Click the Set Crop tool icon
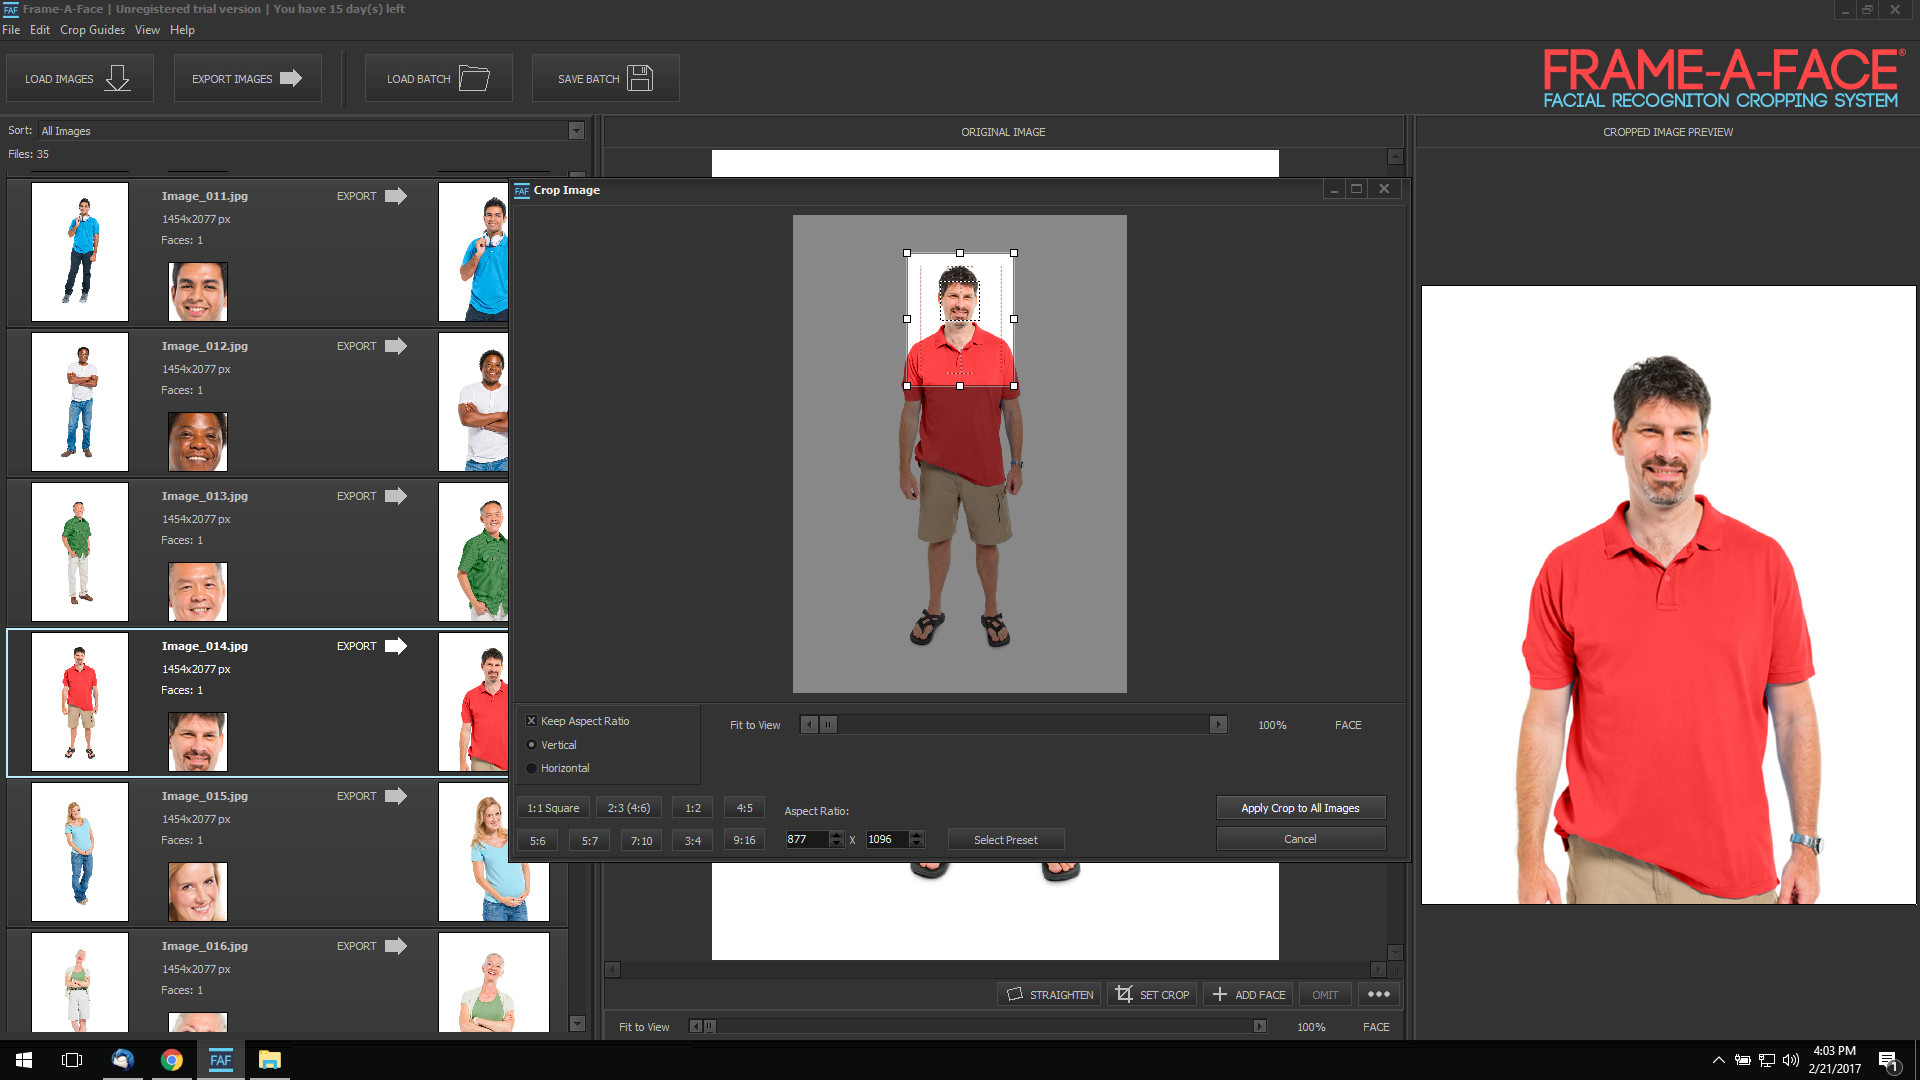Screen dimensions: 1920x1080 pos(1124,994)
